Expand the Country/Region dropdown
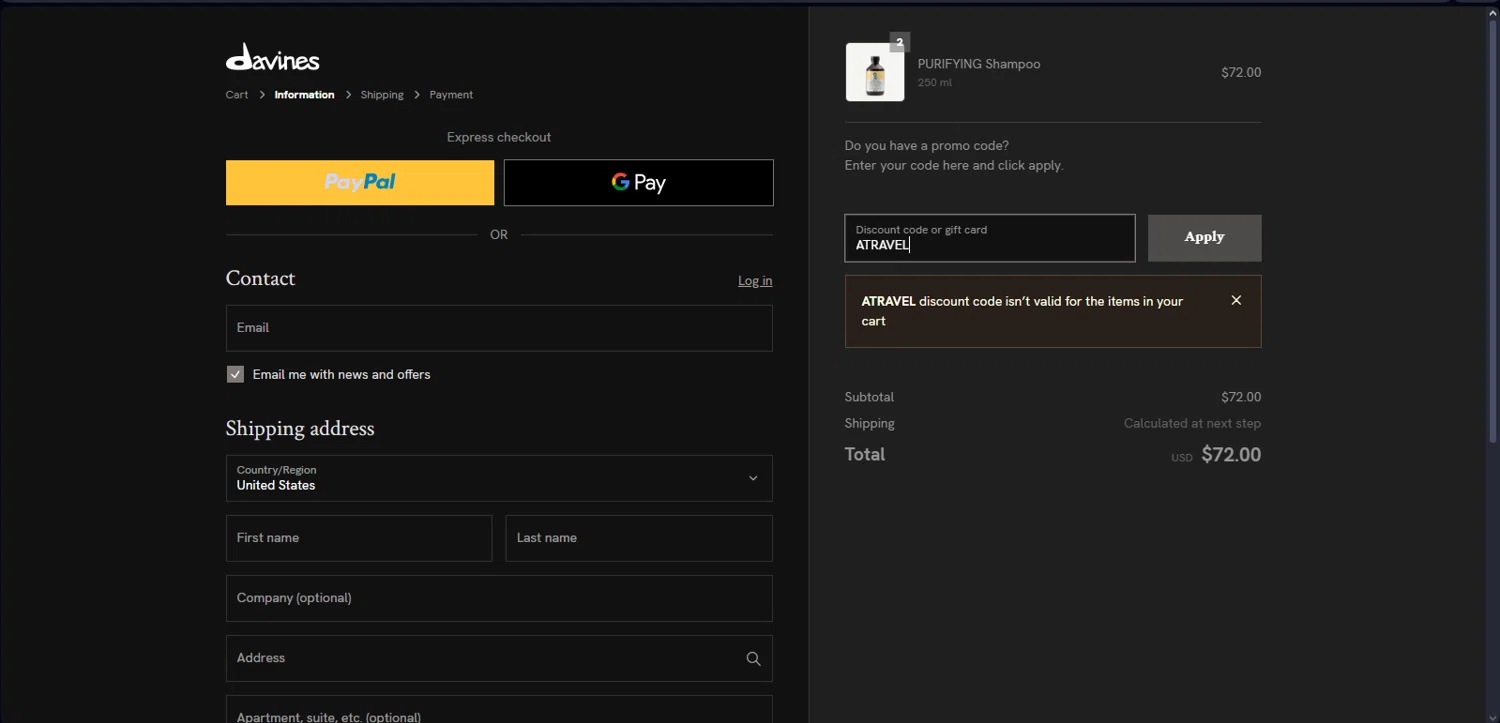The image size is (1500, 723). click(499, 478)
